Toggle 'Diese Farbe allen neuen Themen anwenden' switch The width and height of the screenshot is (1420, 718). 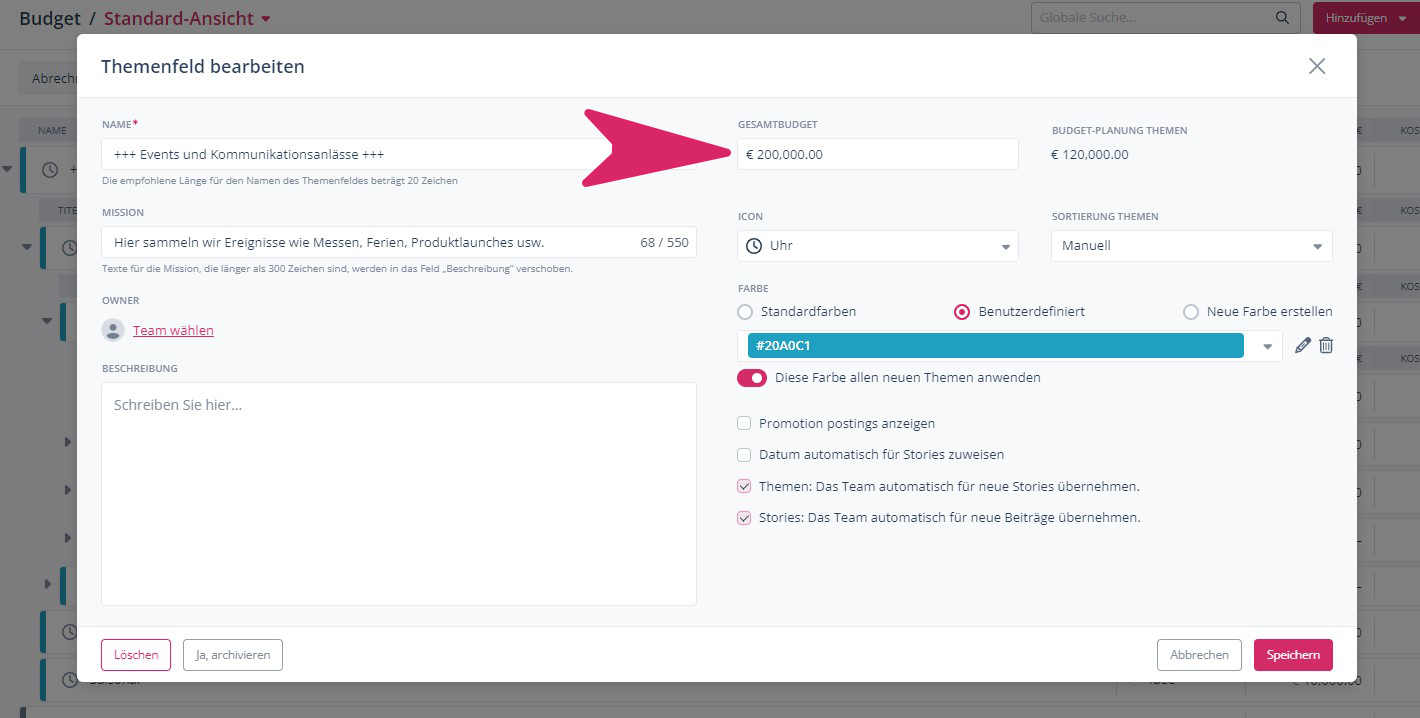pyautogui.click(x=752, y=378)
